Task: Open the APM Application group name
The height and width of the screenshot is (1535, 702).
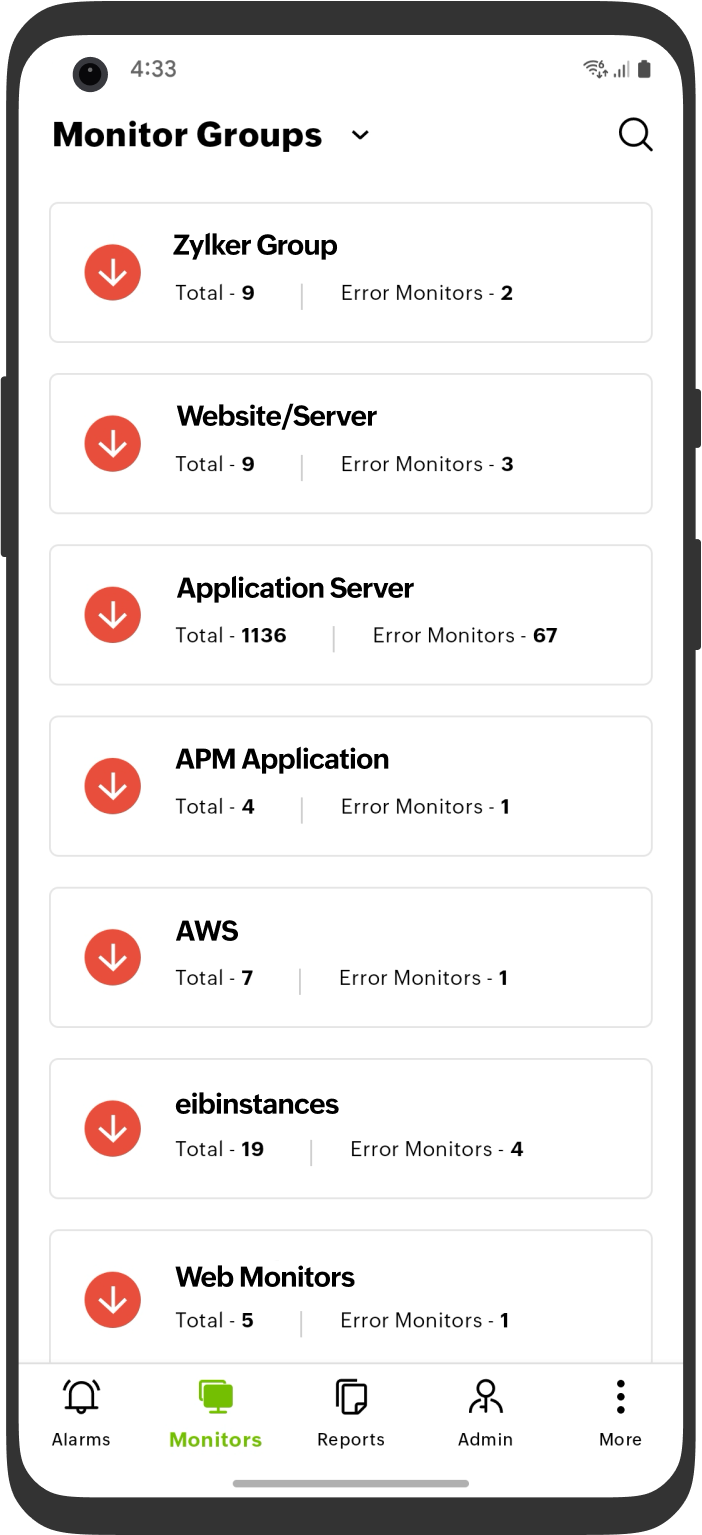Action: [x=282, y=759]
